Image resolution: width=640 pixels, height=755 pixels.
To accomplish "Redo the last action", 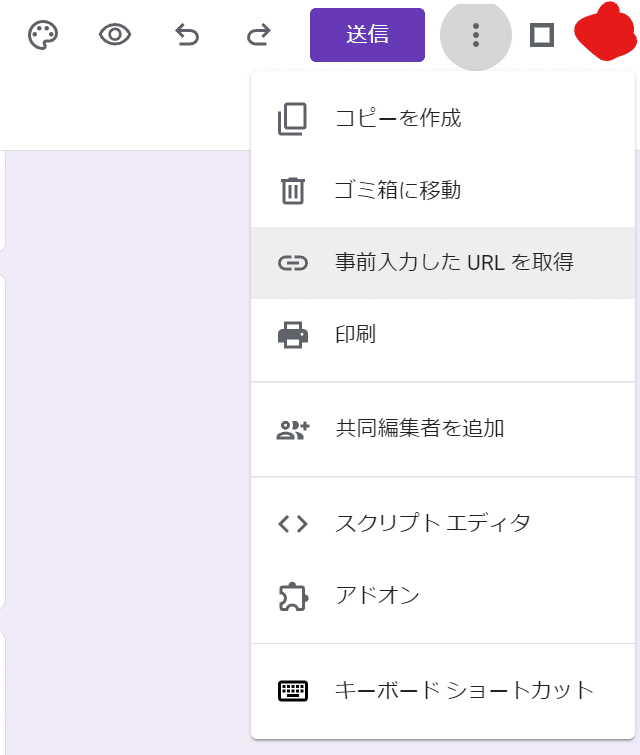I will (x=259, y=35).
